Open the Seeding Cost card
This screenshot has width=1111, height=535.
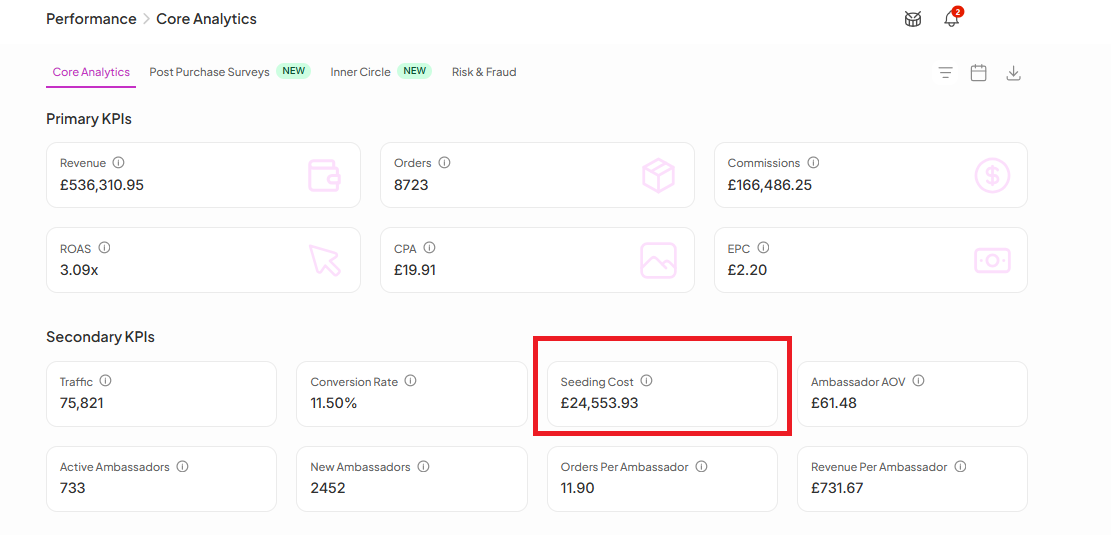662,394
